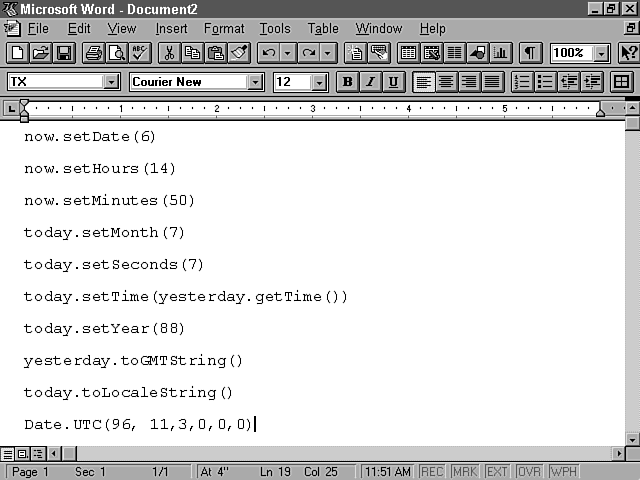Click the Bulleted list icon
The height and width of the screenshot is (480, 640).
click(x=545, y=82)
